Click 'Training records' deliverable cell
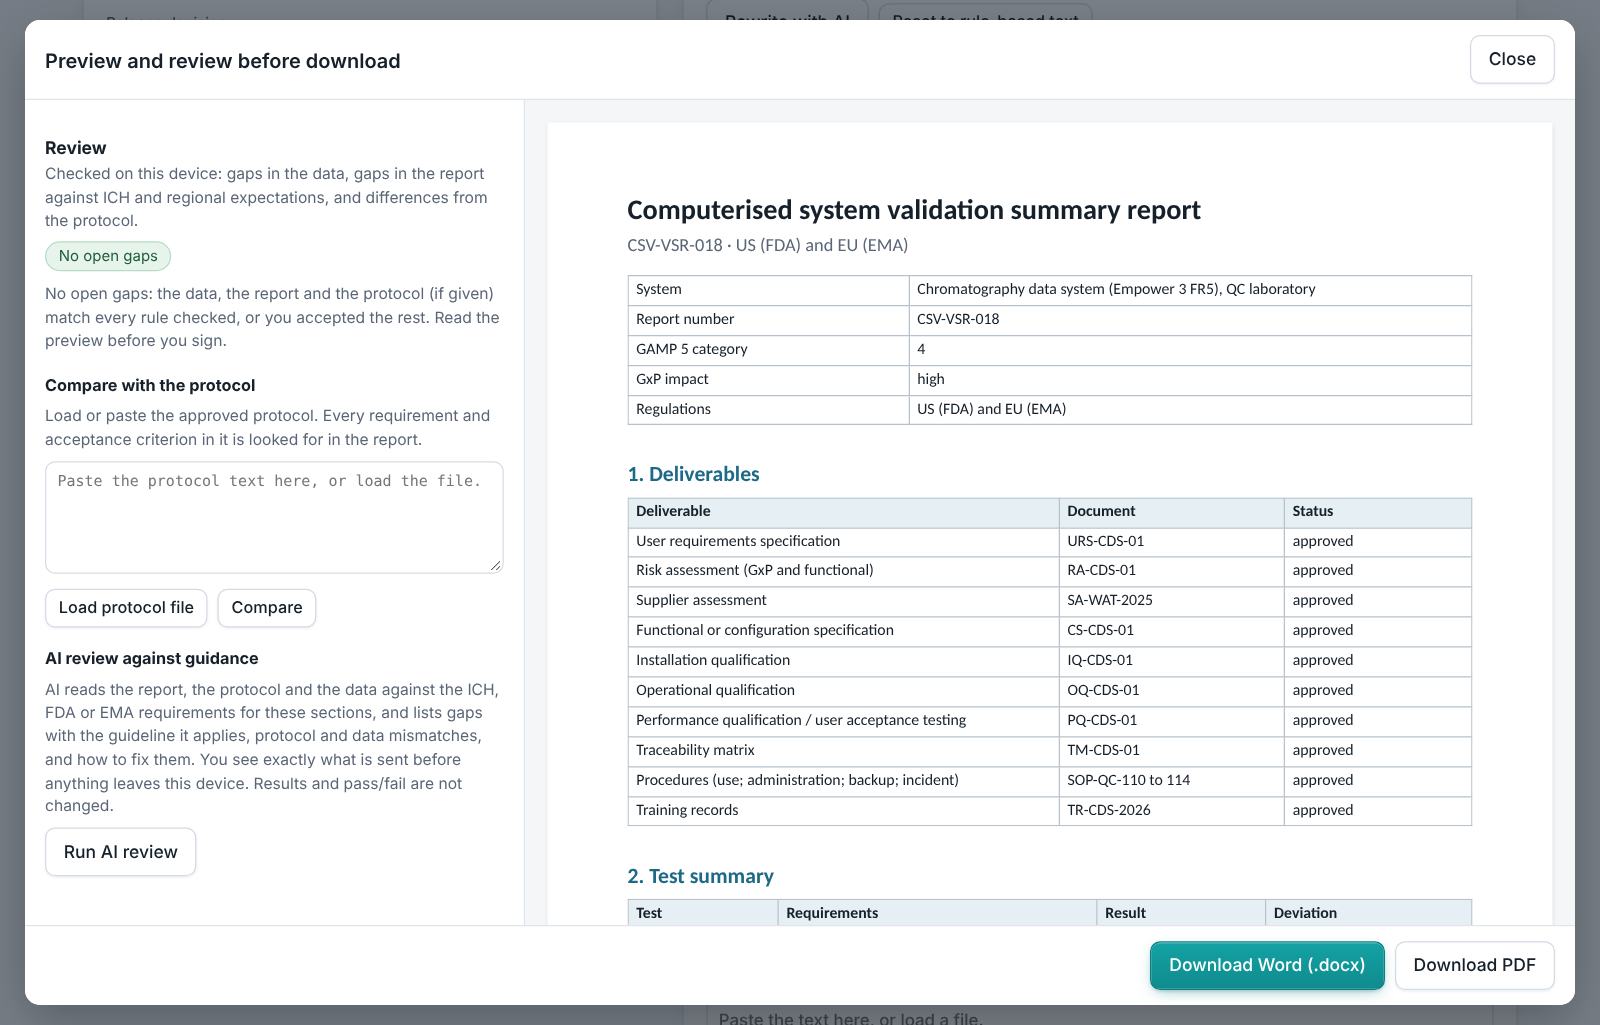 [x=843, y=810]
